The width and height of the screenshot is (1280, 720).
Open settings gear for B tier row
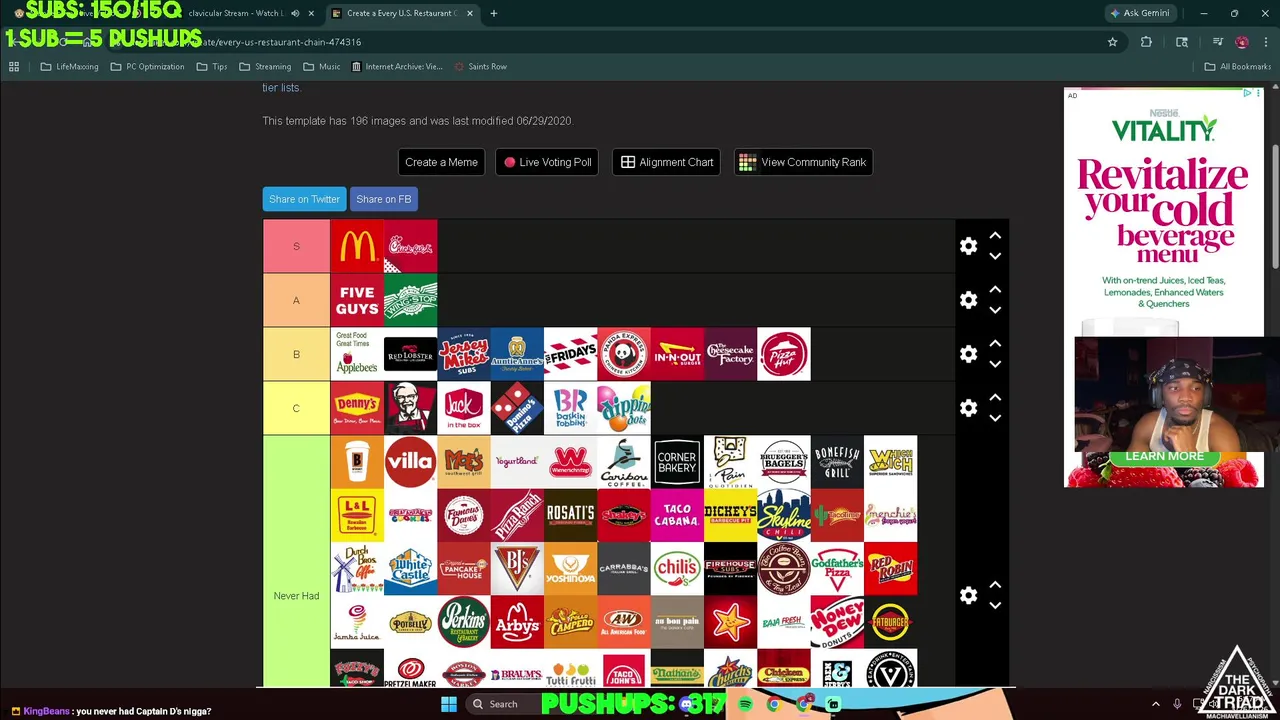point(968,354)
